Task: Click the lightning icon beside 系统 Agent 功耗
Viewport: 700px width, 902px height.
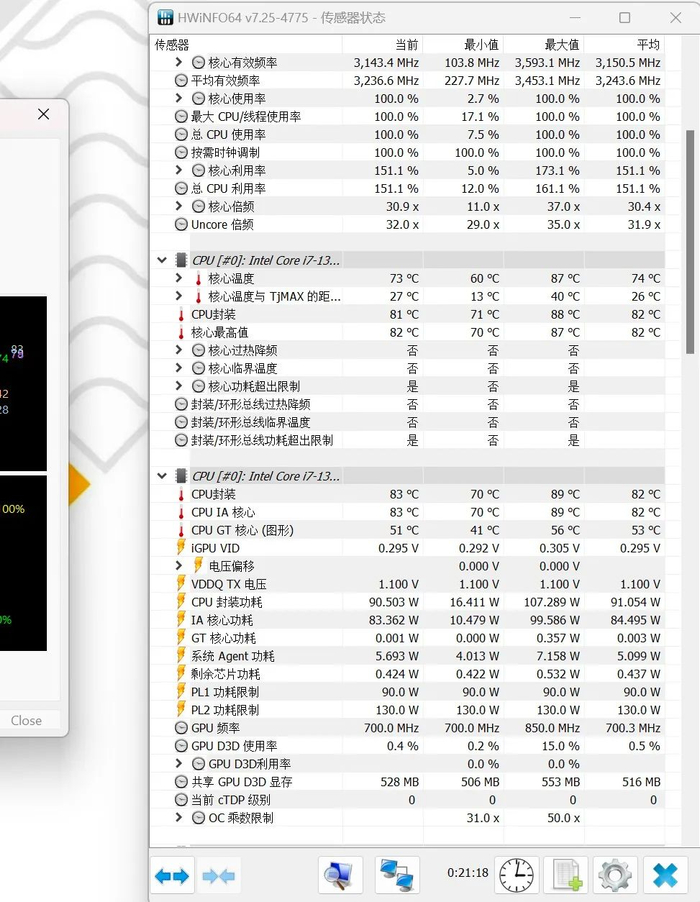Action: (181, 656)
